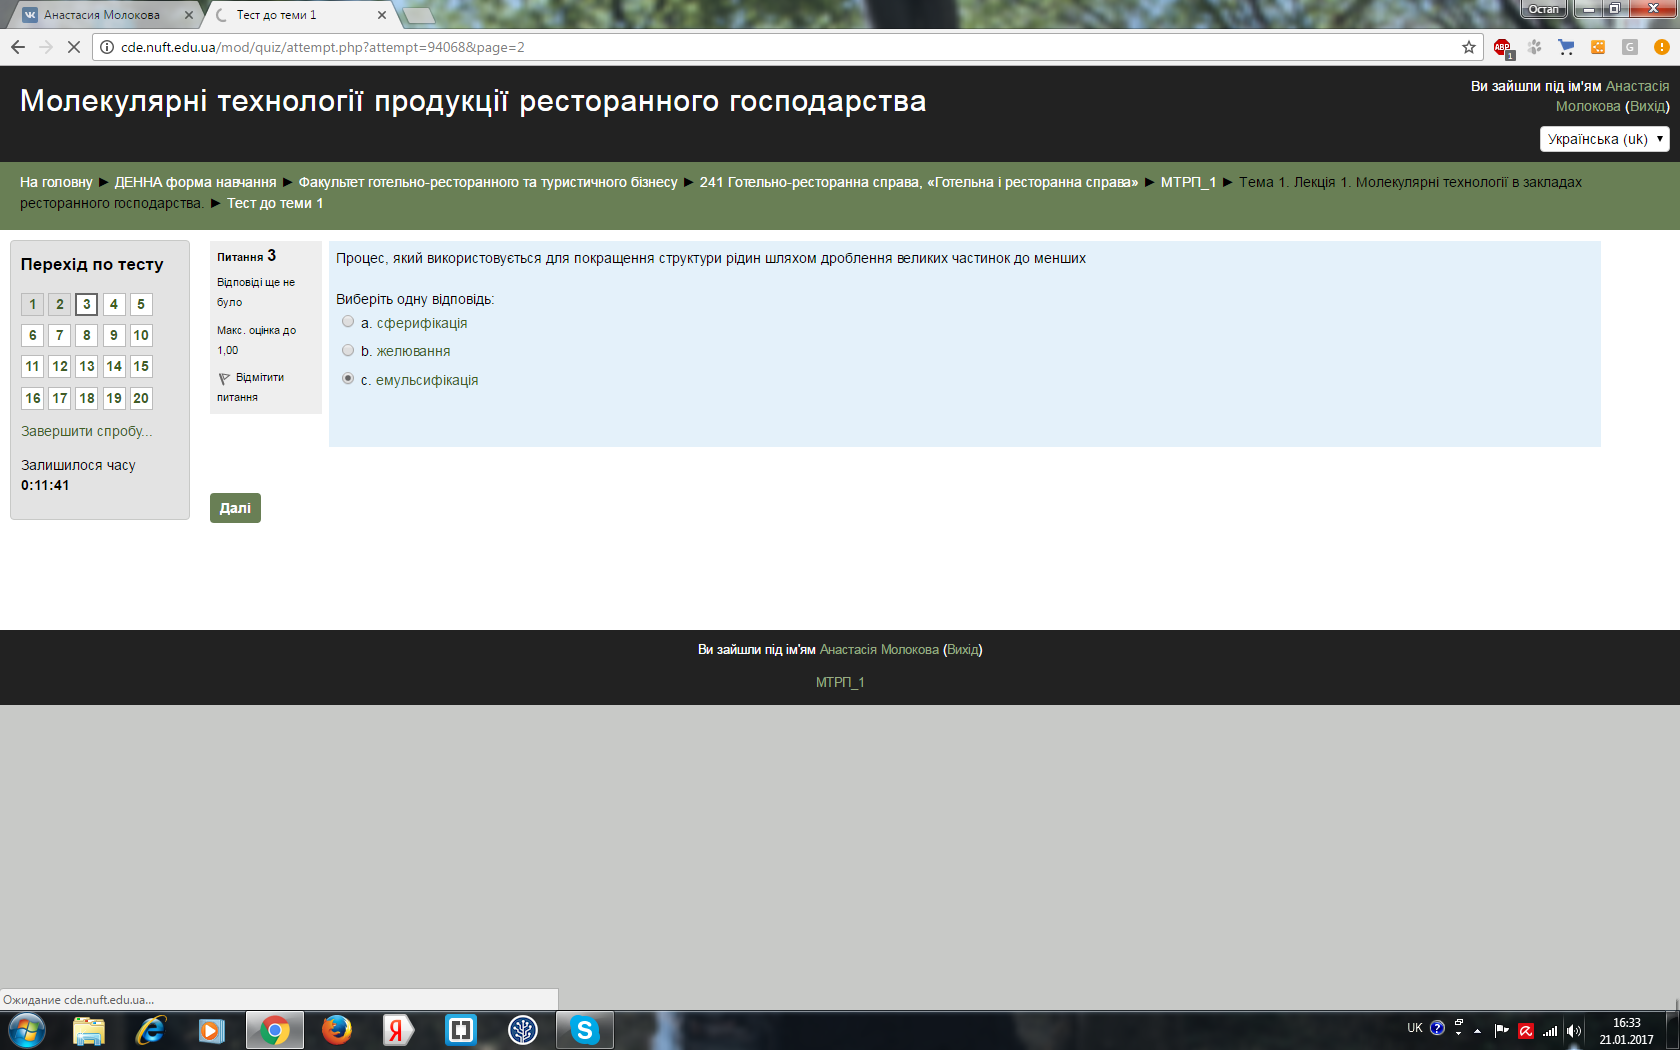Select answer b. желювання
The width and height of the screenshot is (1680, 1050).
pos(348,350)
